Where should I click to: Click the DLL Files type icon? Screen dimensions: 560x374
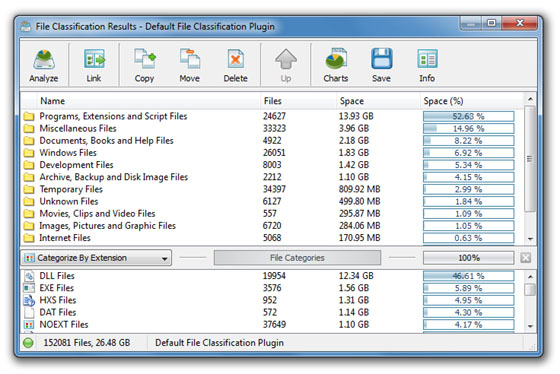(29, 276)
